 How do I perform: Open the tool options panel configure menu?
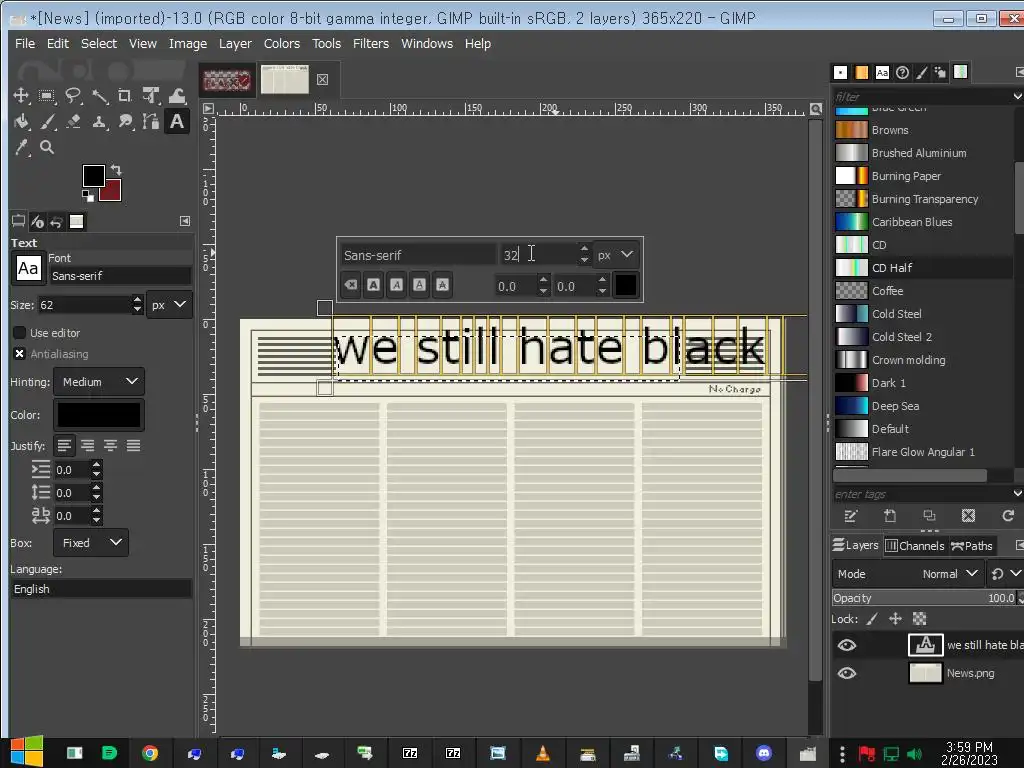click(185, 221)
